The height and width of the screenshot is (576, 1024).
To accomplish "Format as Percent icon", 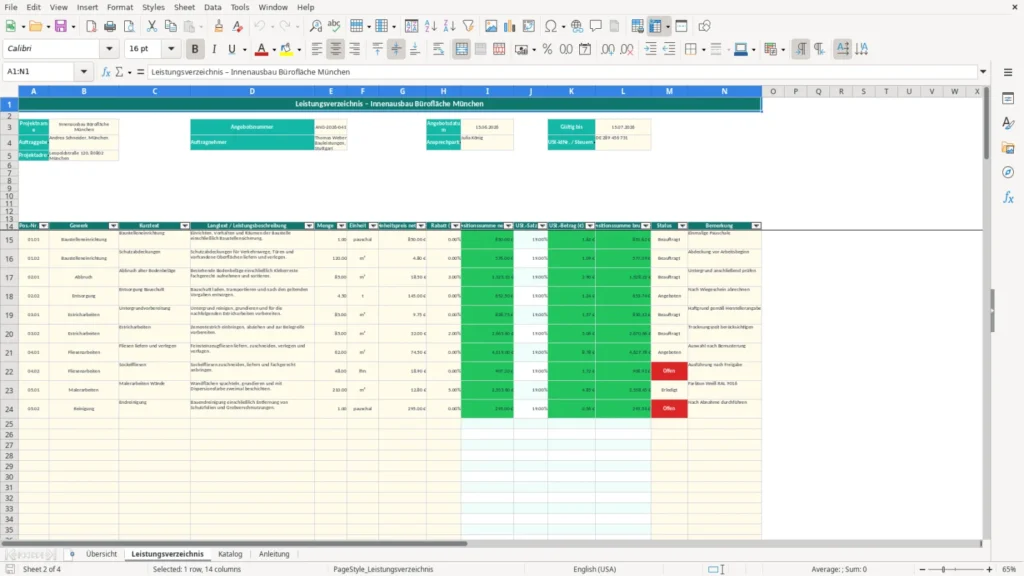I will click(x=547, y=49).
